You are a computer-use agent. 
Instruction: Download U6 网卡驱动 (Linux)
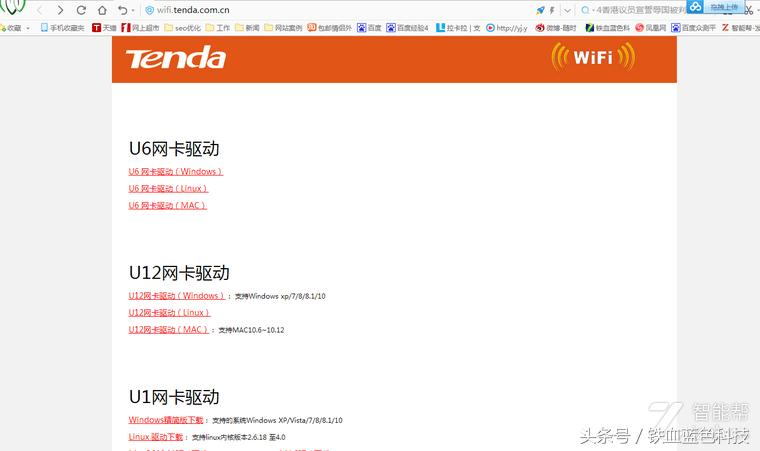pos(168,189)
